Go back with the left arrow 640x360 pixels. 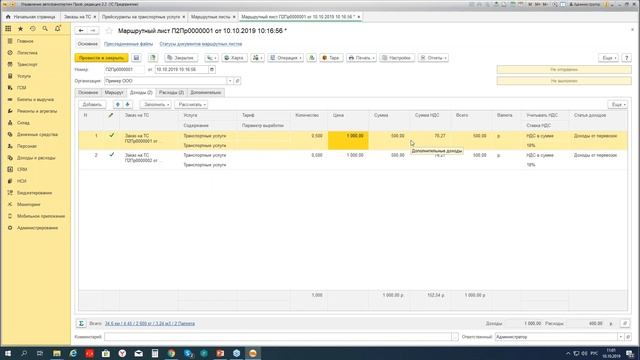point(81,31)
